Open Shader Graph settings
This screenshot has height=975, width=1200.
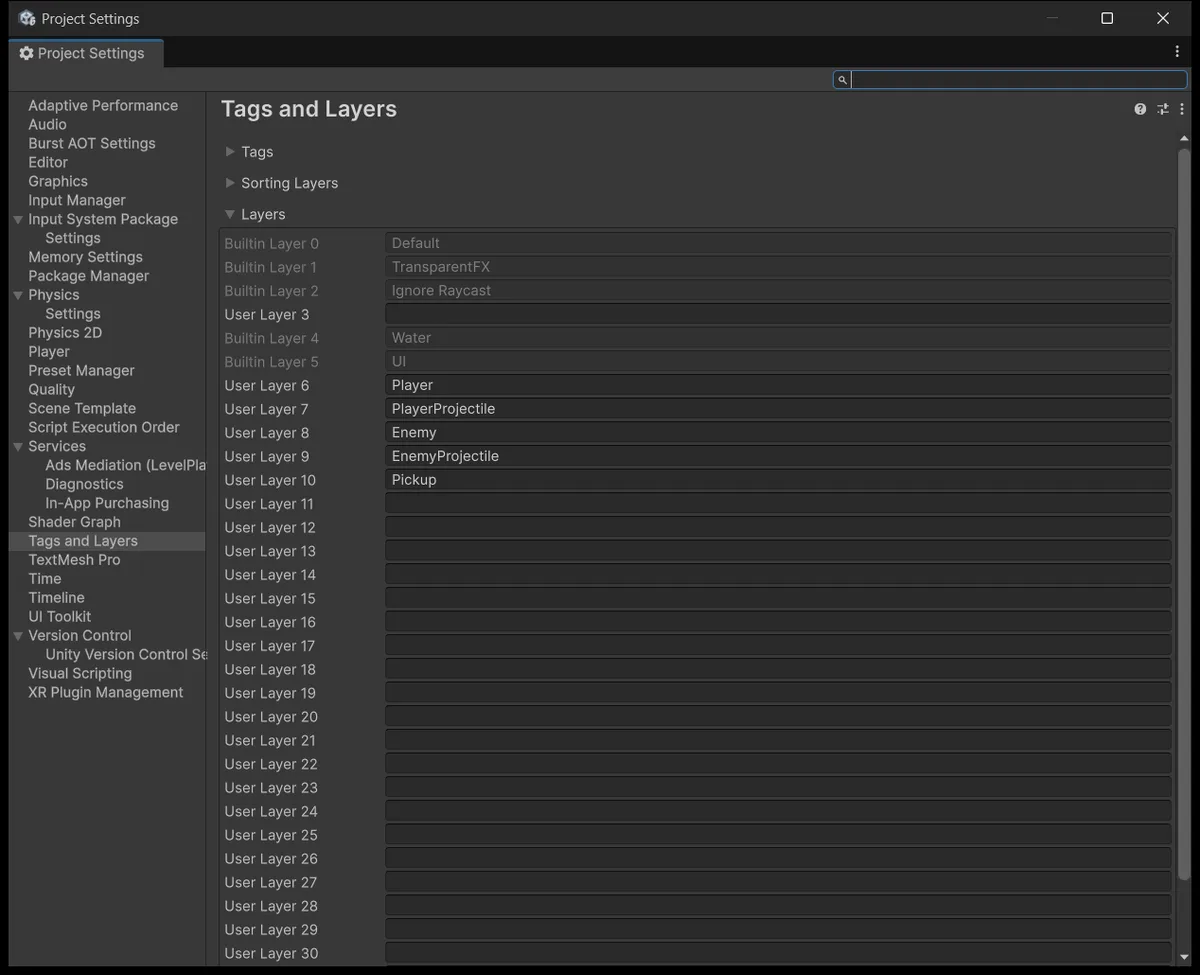74,522
